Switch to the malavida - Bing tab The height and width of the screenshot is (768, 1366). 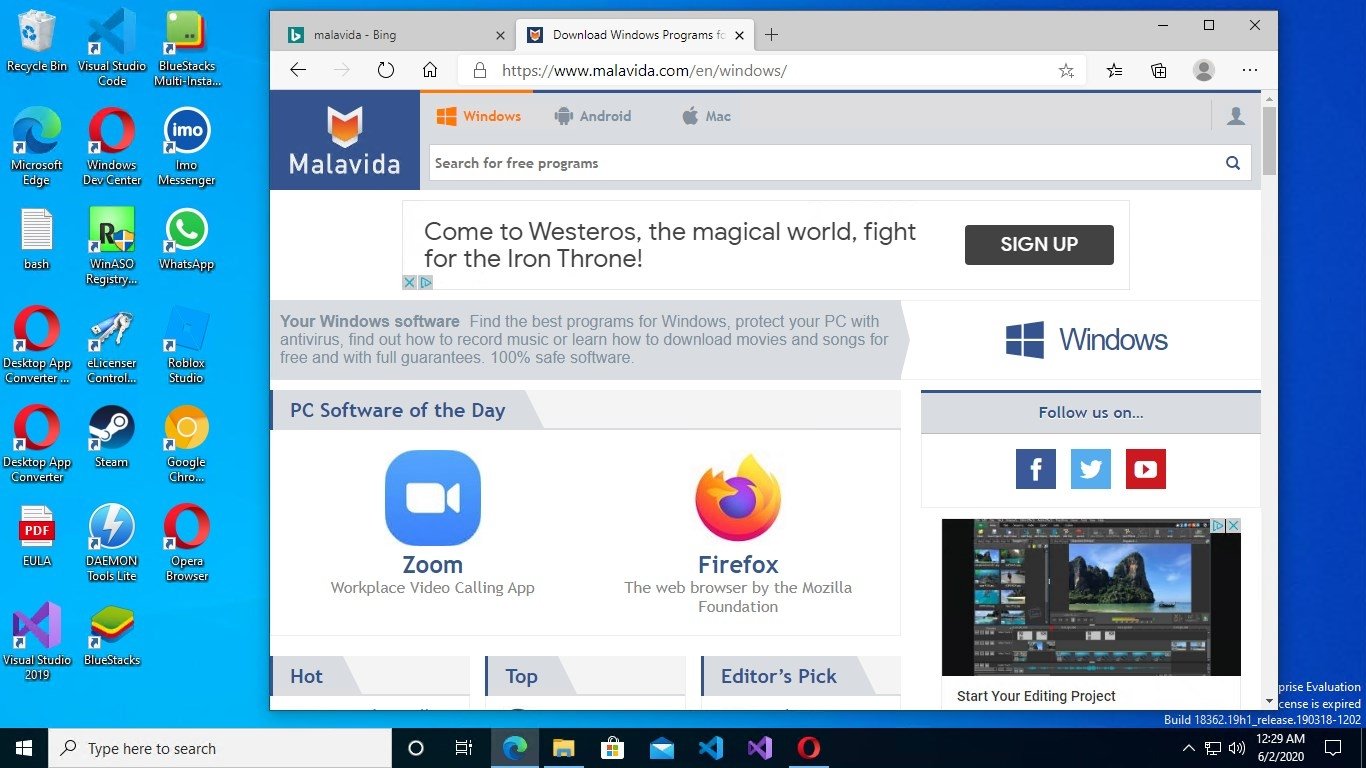click(x=392, y=35)
